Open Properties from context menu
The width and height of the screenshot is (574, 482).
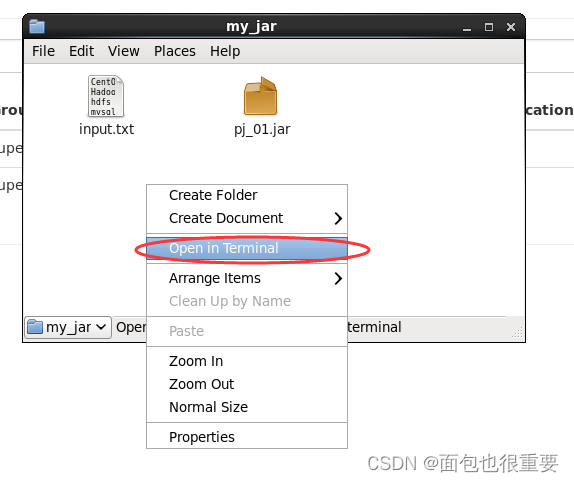coord(247,437)
